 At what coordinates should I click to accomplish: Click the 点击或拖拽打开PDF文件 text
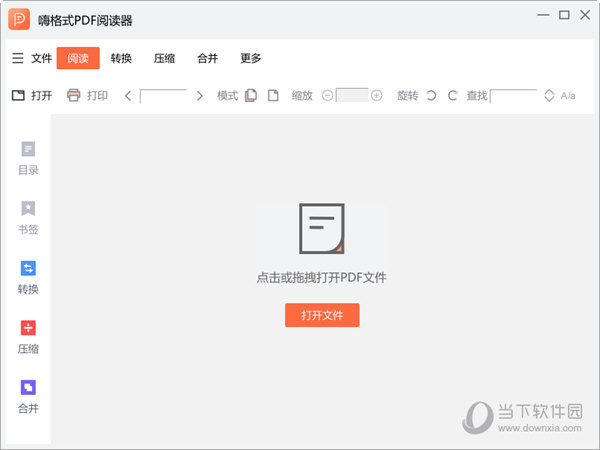(321, 277)
